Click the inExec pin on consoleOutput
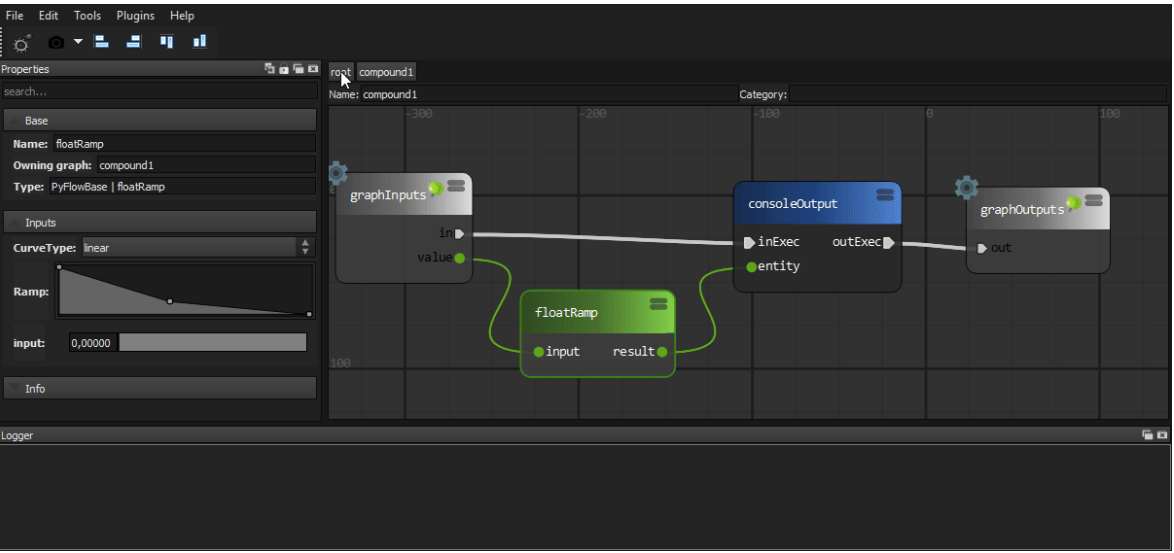1174x553 pixels. coord(749,242)
